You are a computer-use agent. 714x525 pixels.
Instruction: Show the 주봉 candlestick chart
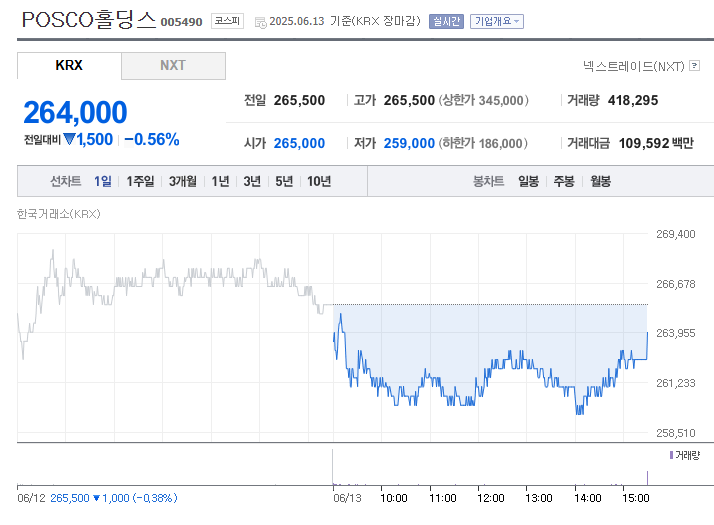pos(564,181)
